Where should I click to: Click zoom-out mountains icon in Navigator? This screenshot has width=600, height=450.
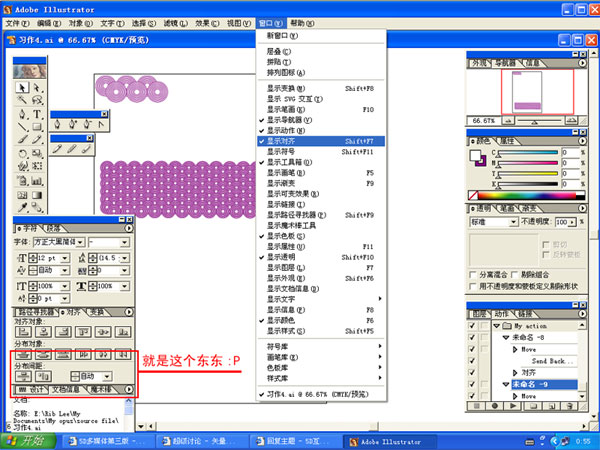(x=509, y=121)
